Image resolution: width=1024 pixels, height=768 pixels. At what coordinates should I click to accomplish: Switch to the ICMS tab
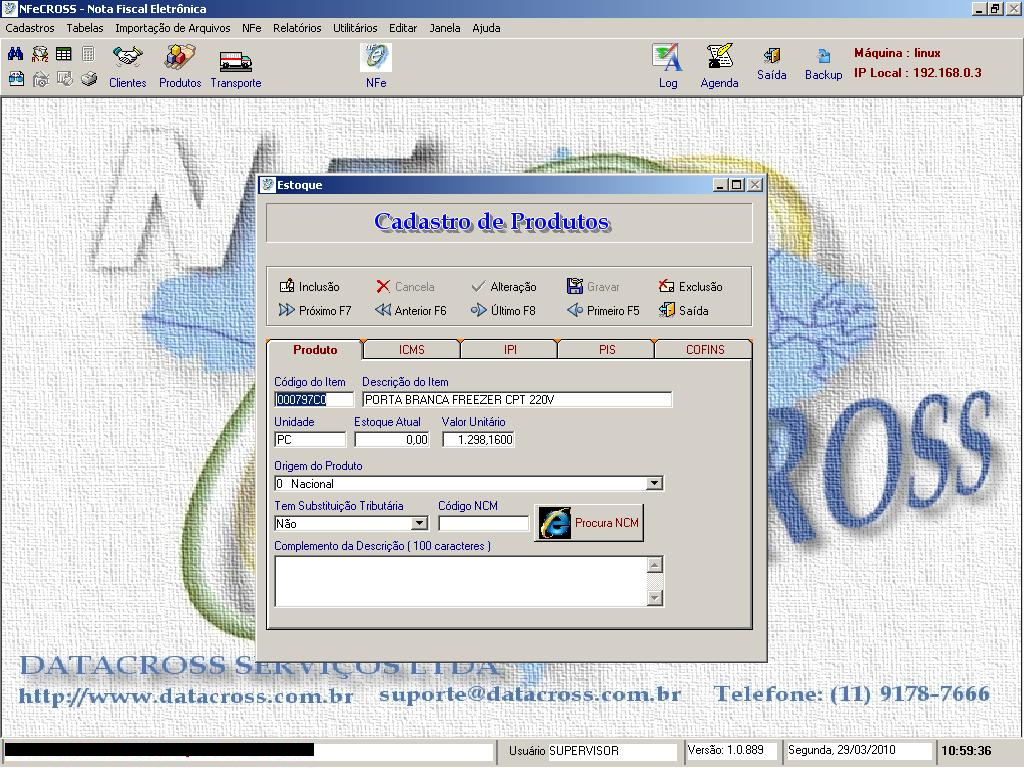coord(411,349)
